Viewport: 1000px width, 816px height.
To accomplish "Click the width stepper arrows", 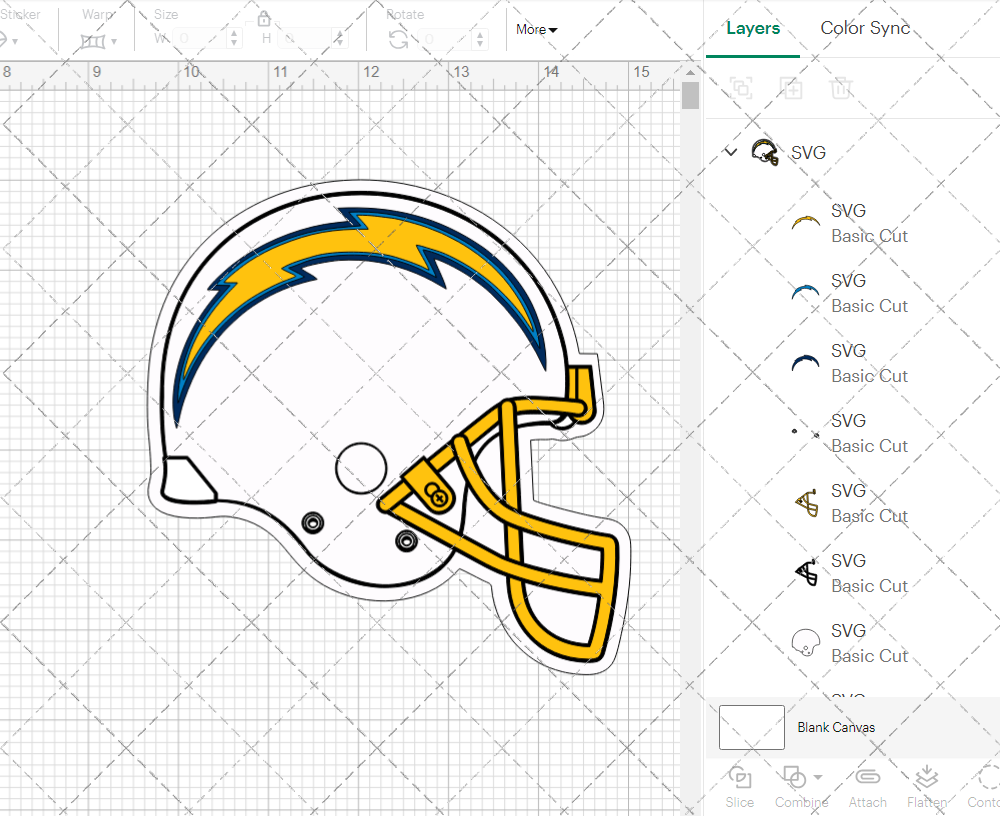I will point(235,38).
